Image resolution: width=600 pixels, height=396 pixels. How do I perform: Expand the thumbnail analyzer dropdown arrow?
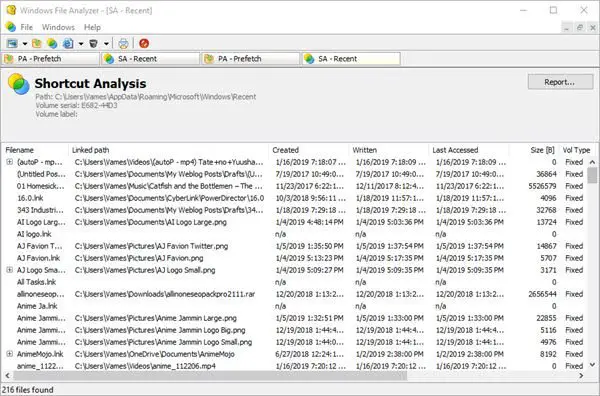tap(25, 44)
